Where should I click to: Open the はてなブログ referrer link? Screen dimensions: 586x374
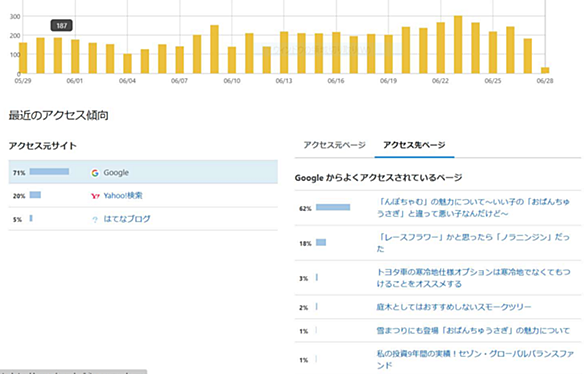(127, 219)
